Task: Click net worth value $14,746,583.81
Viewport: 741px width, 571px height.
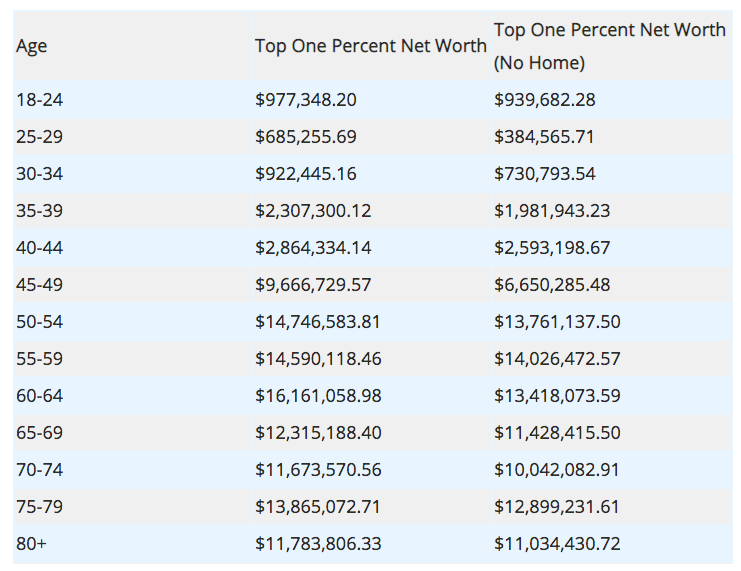Action: [x=317, y=322]
